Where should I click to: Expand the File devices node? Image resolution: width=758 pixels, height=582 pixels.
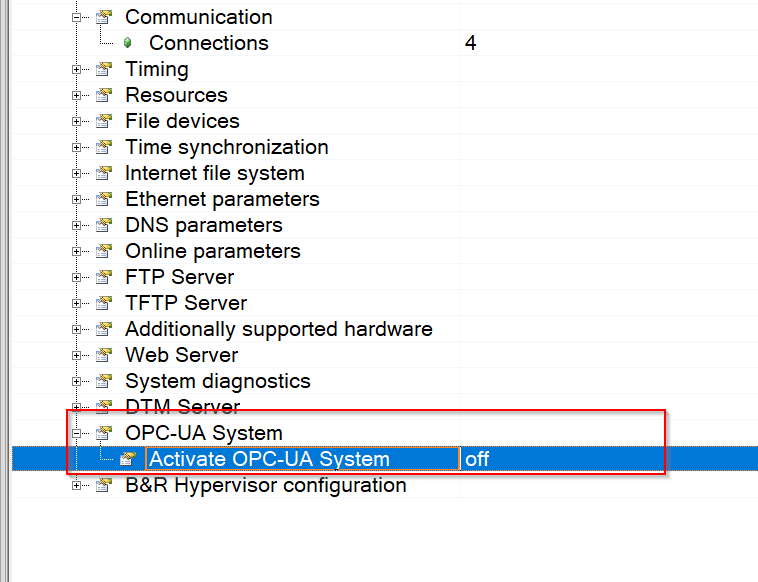click(76, 121)
